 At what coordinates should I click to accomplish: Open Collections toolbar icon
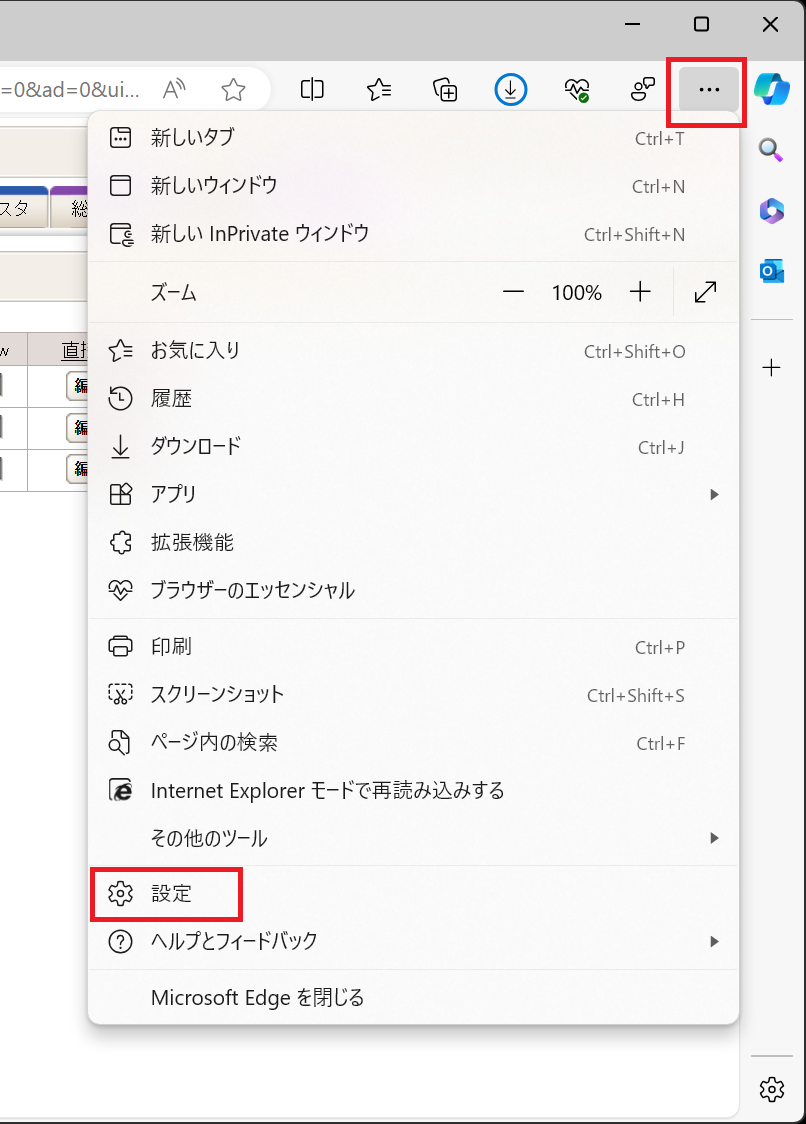pyautogui.click(x=445, y=90)
